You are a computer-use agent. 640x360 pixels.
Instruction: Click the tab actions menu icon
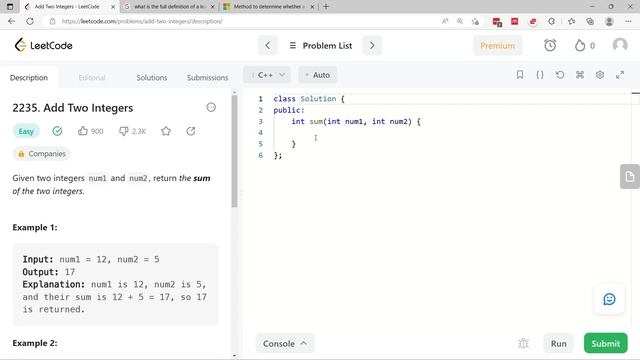(x=10, y=7)
